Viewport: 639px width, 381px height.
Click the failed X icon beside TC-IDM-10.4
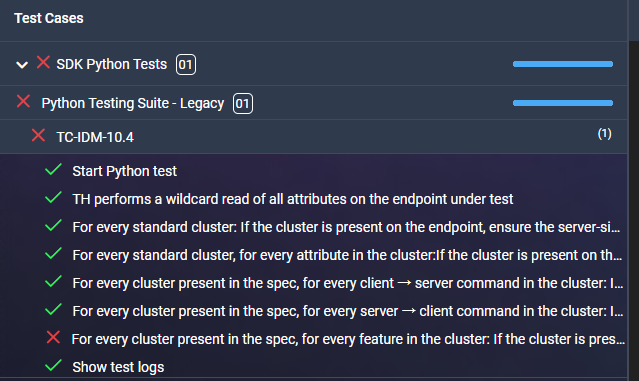(38, 135)
